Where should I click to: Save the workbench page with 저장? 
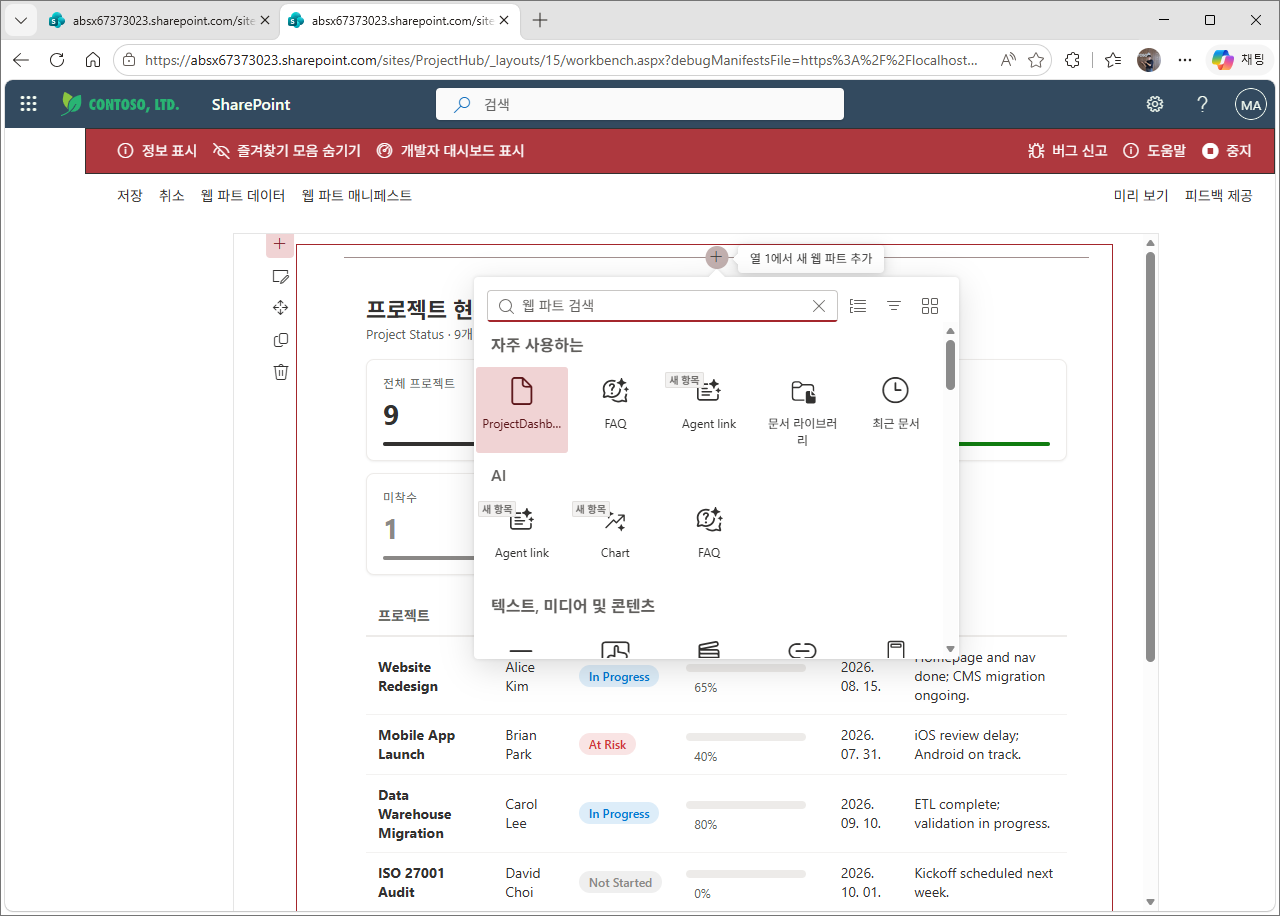tap(130, 196)
